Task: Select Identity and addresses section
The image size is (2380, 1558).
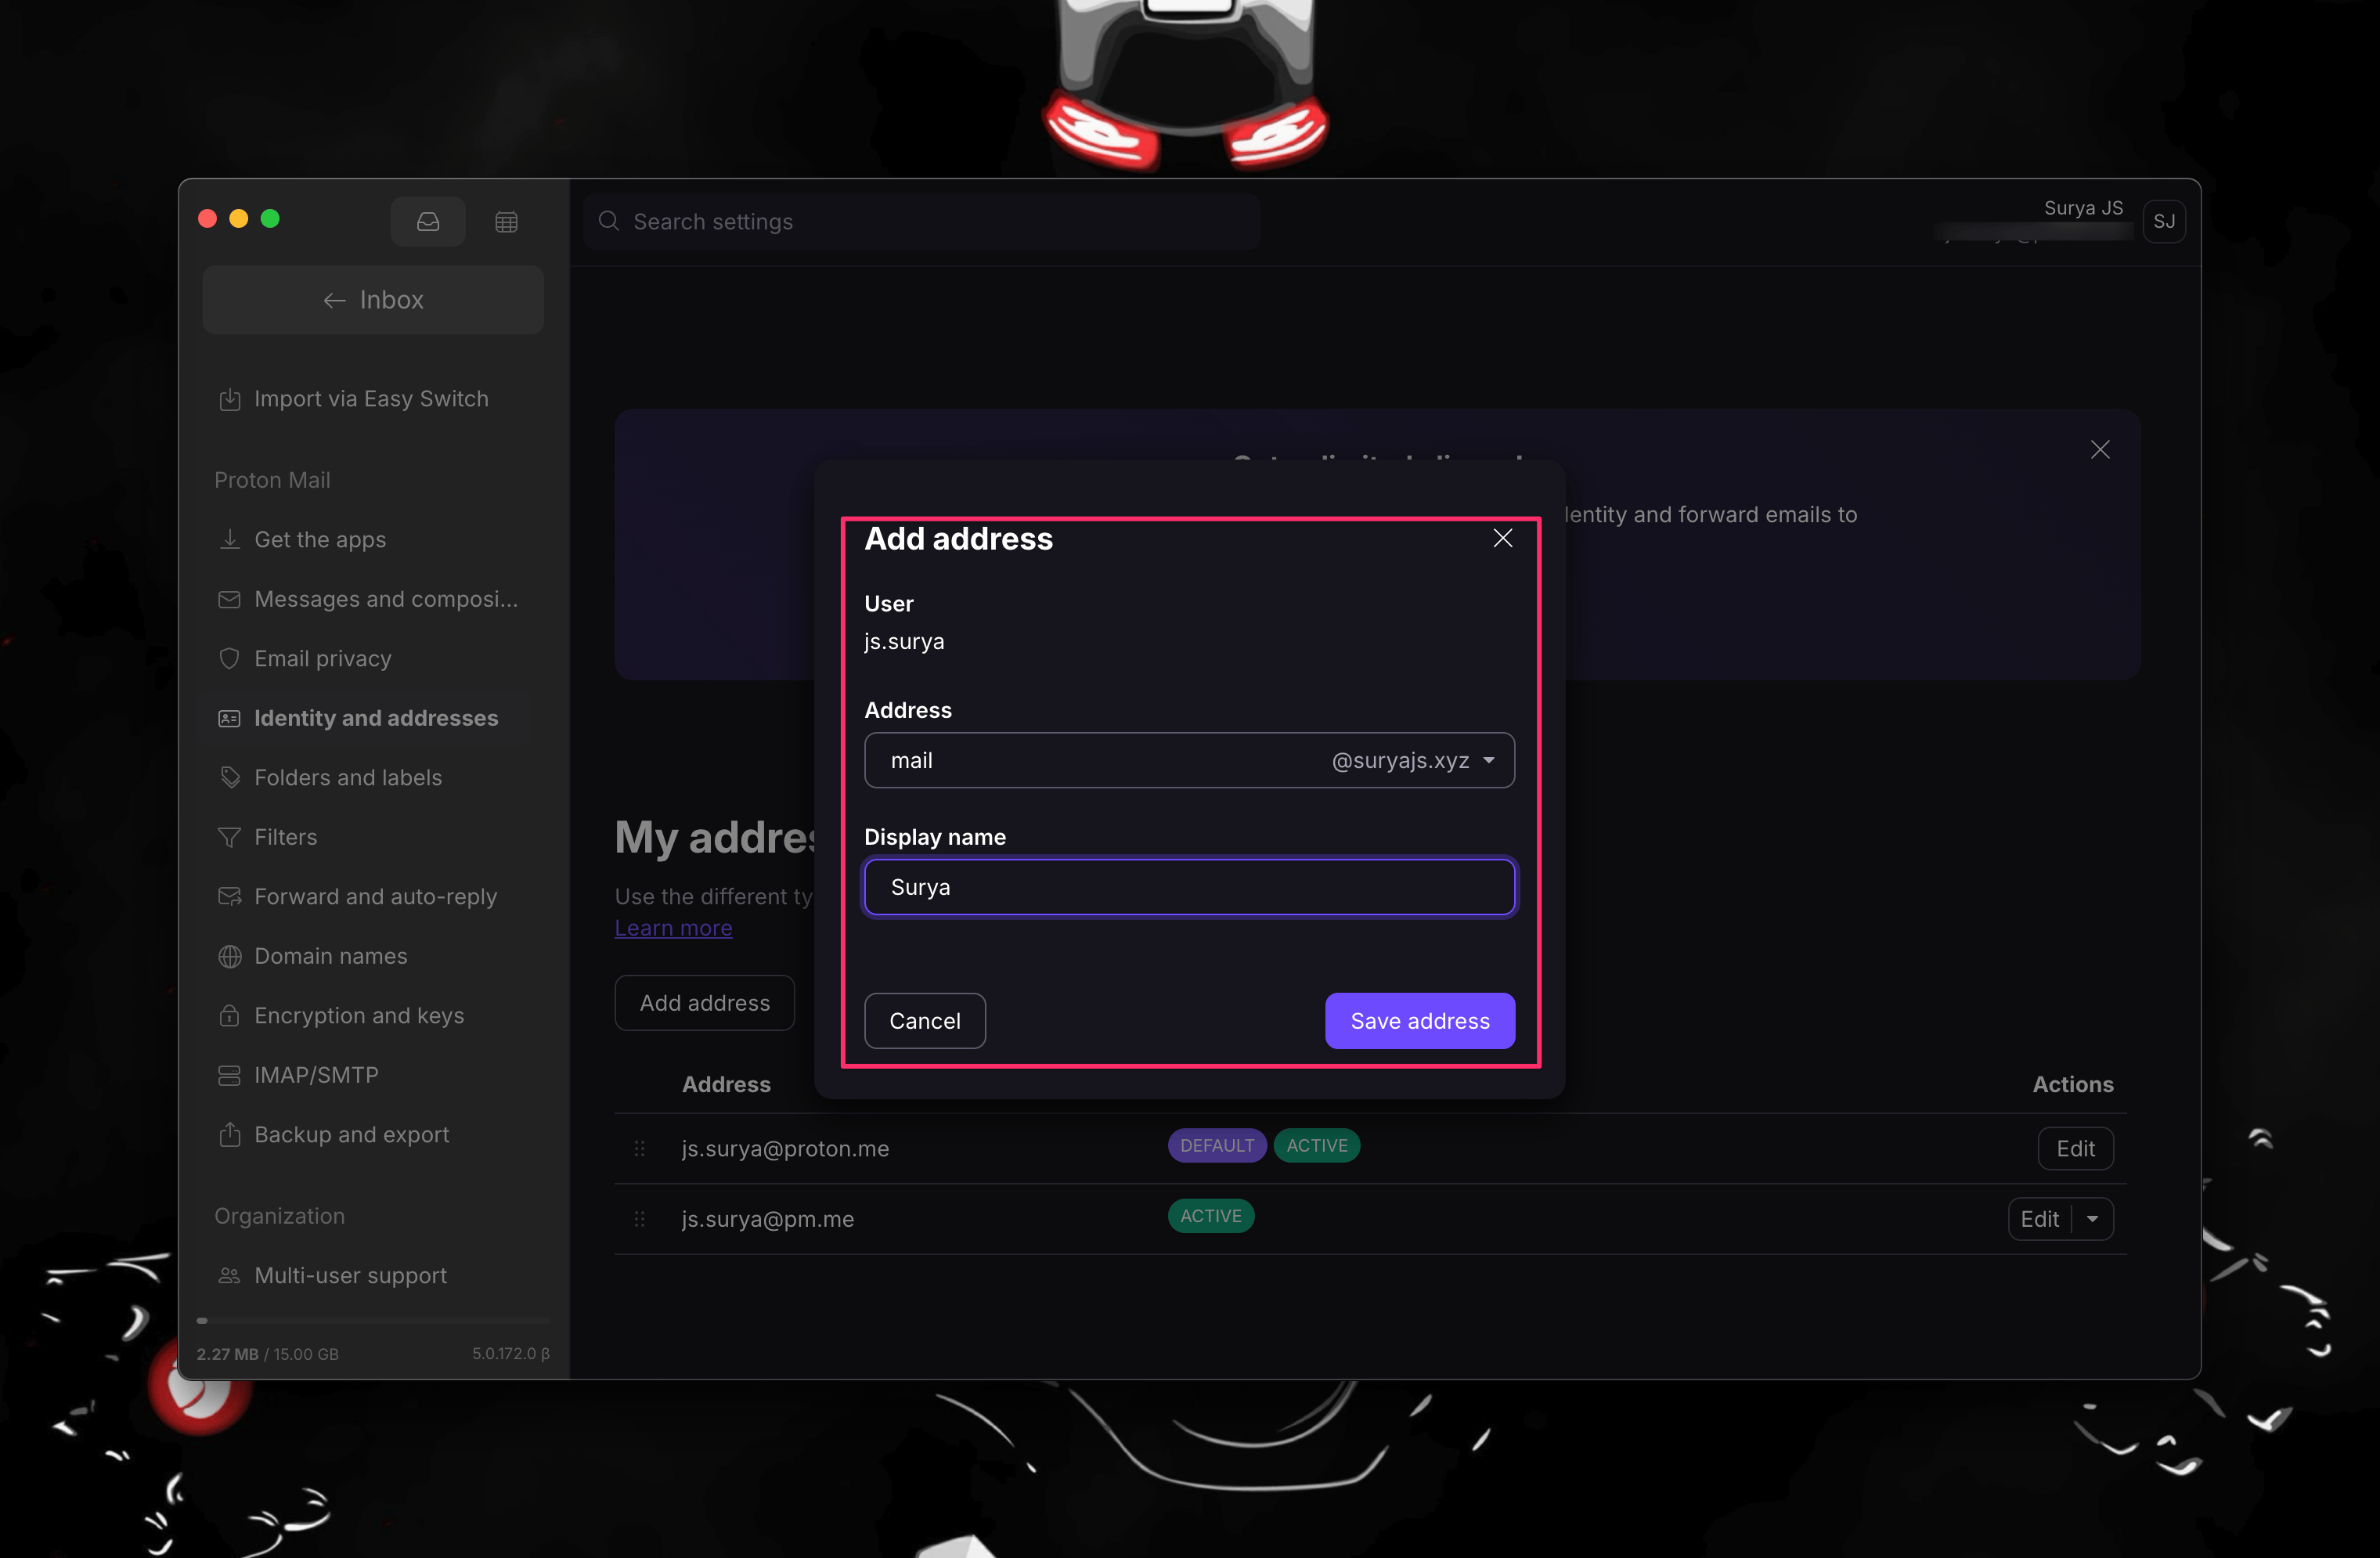Action: pyautogui.click(x=376, y=718)
